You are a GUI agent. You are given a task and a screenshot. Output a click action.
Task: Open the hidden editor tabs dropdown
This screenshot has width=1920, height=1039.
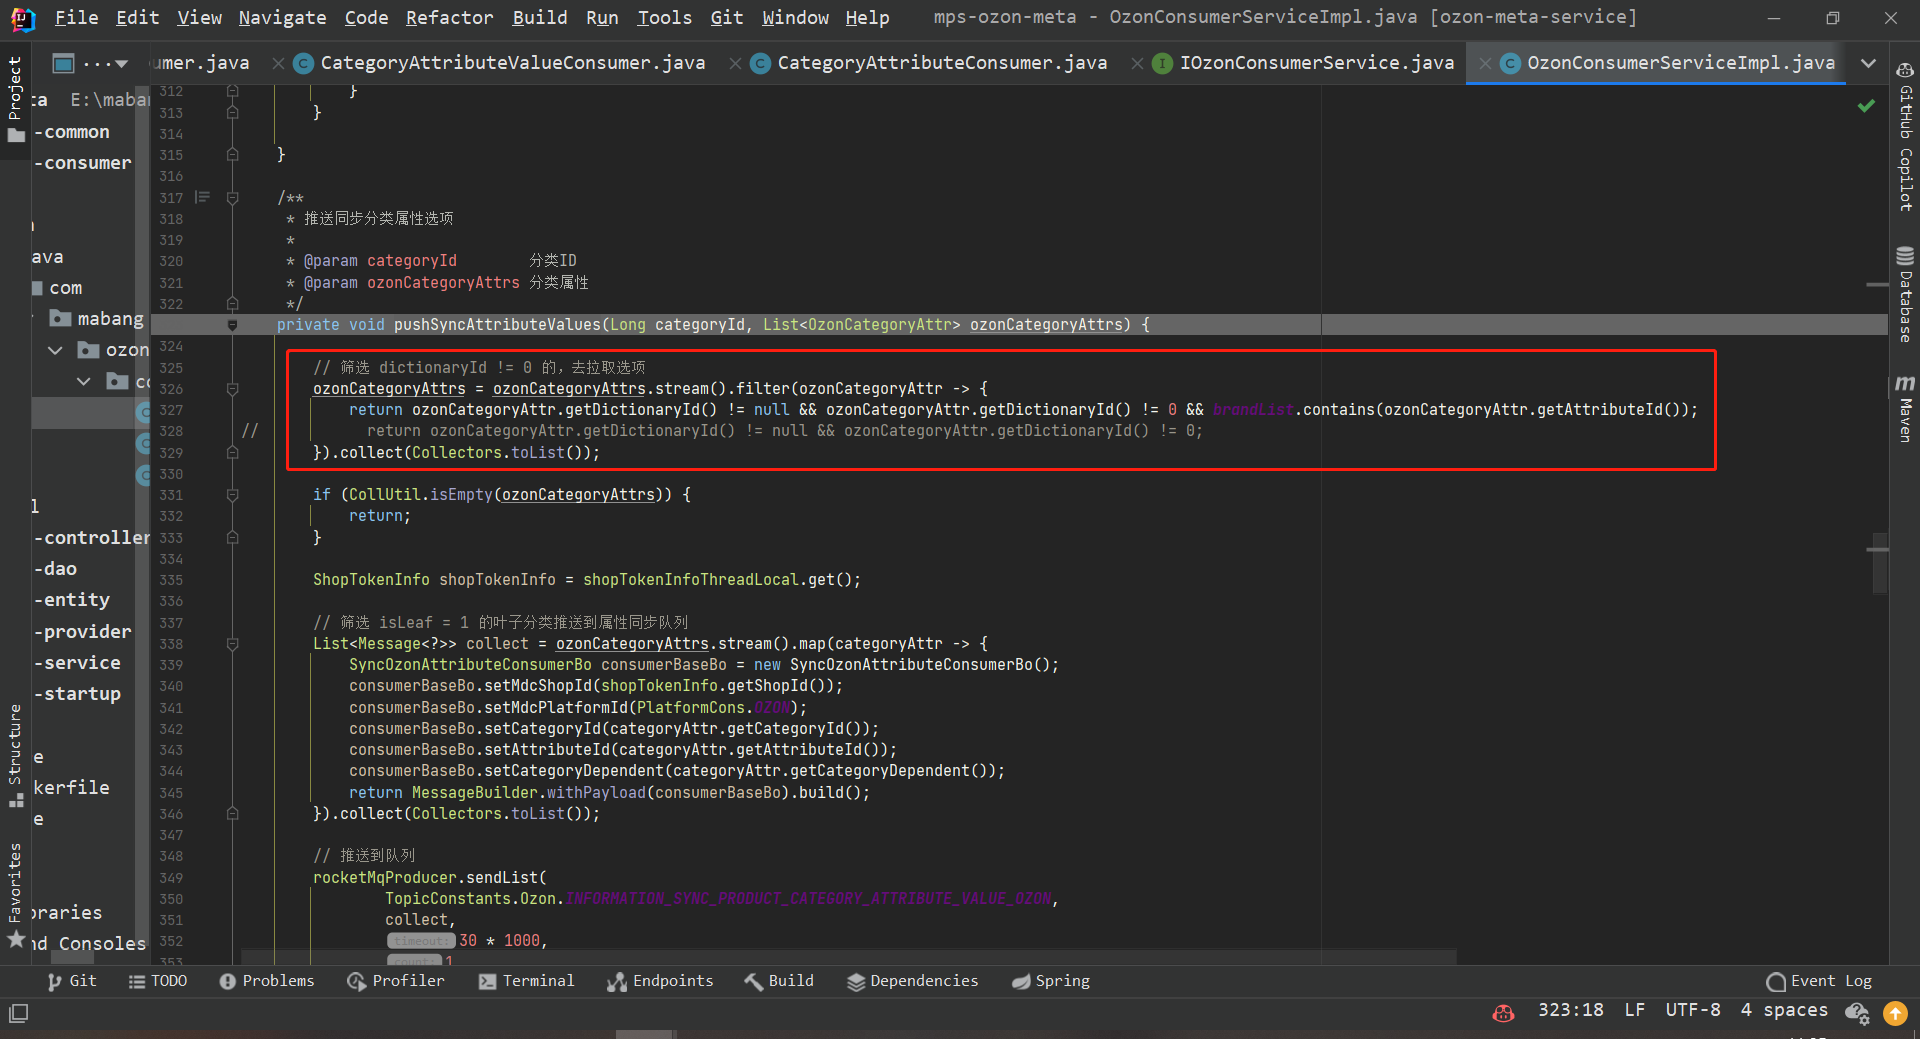click(1868, 63)
